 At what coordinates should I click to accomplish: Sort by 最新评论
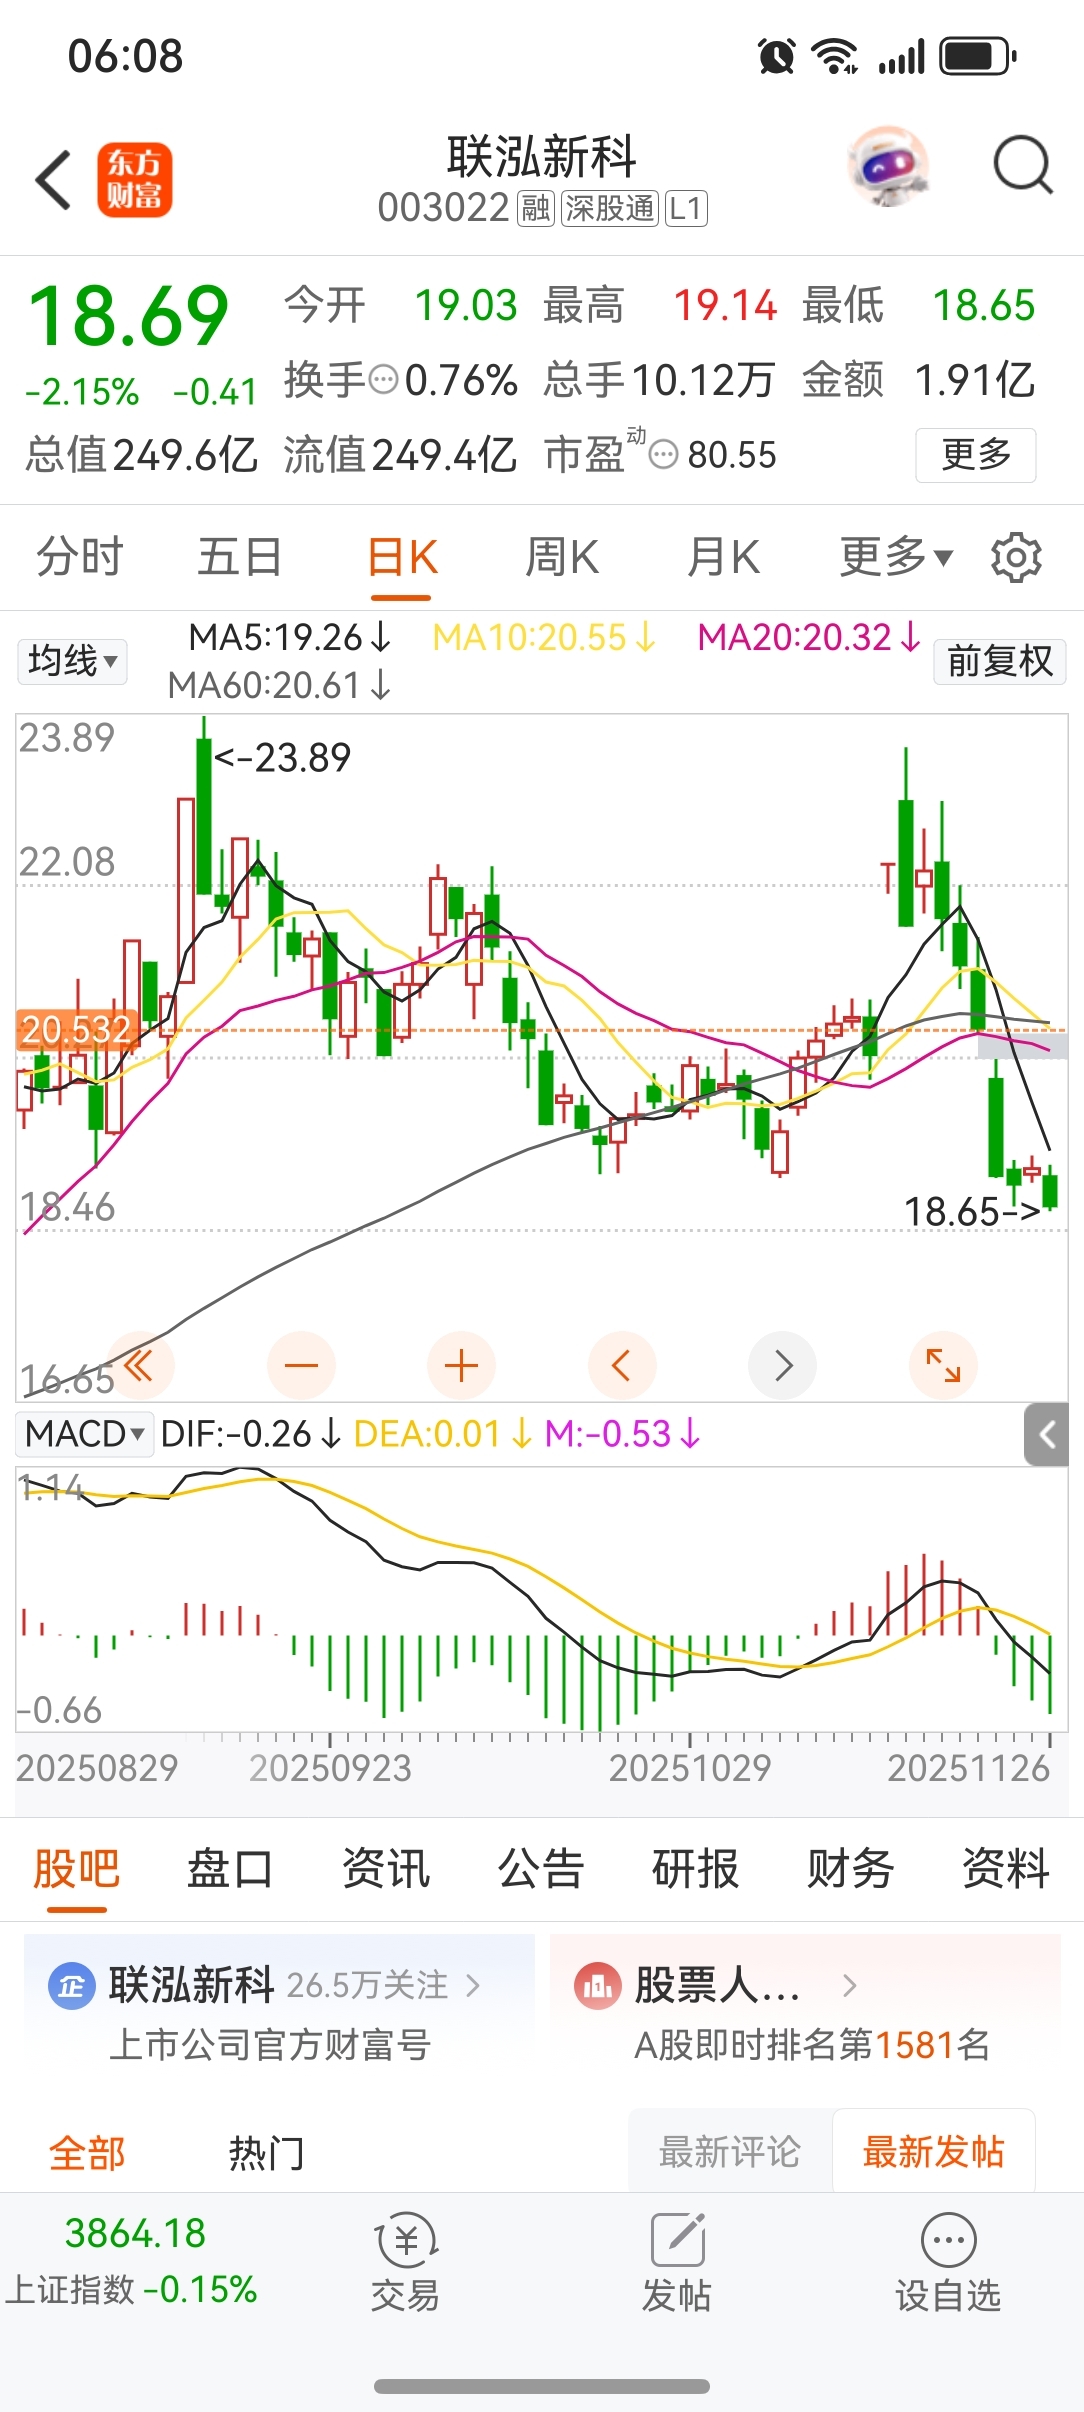tap(730, 2151)
